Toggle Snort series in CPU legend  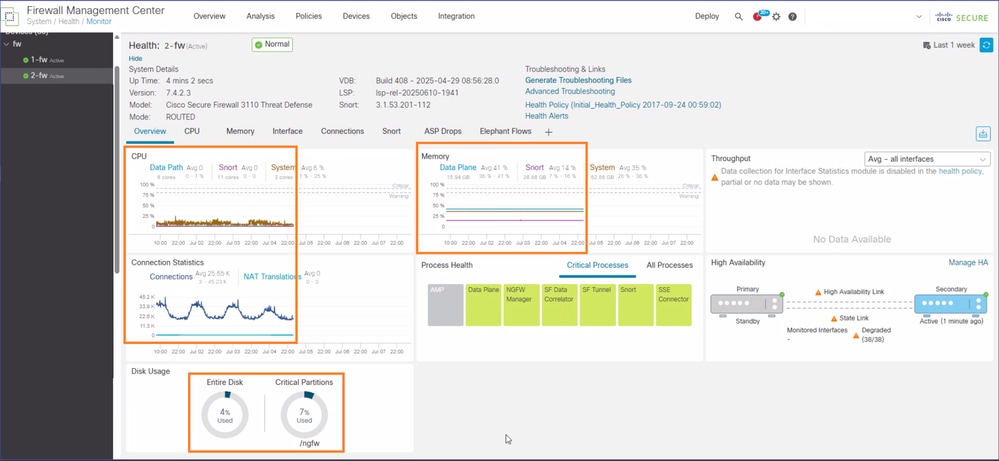click(x=227, y=167)
